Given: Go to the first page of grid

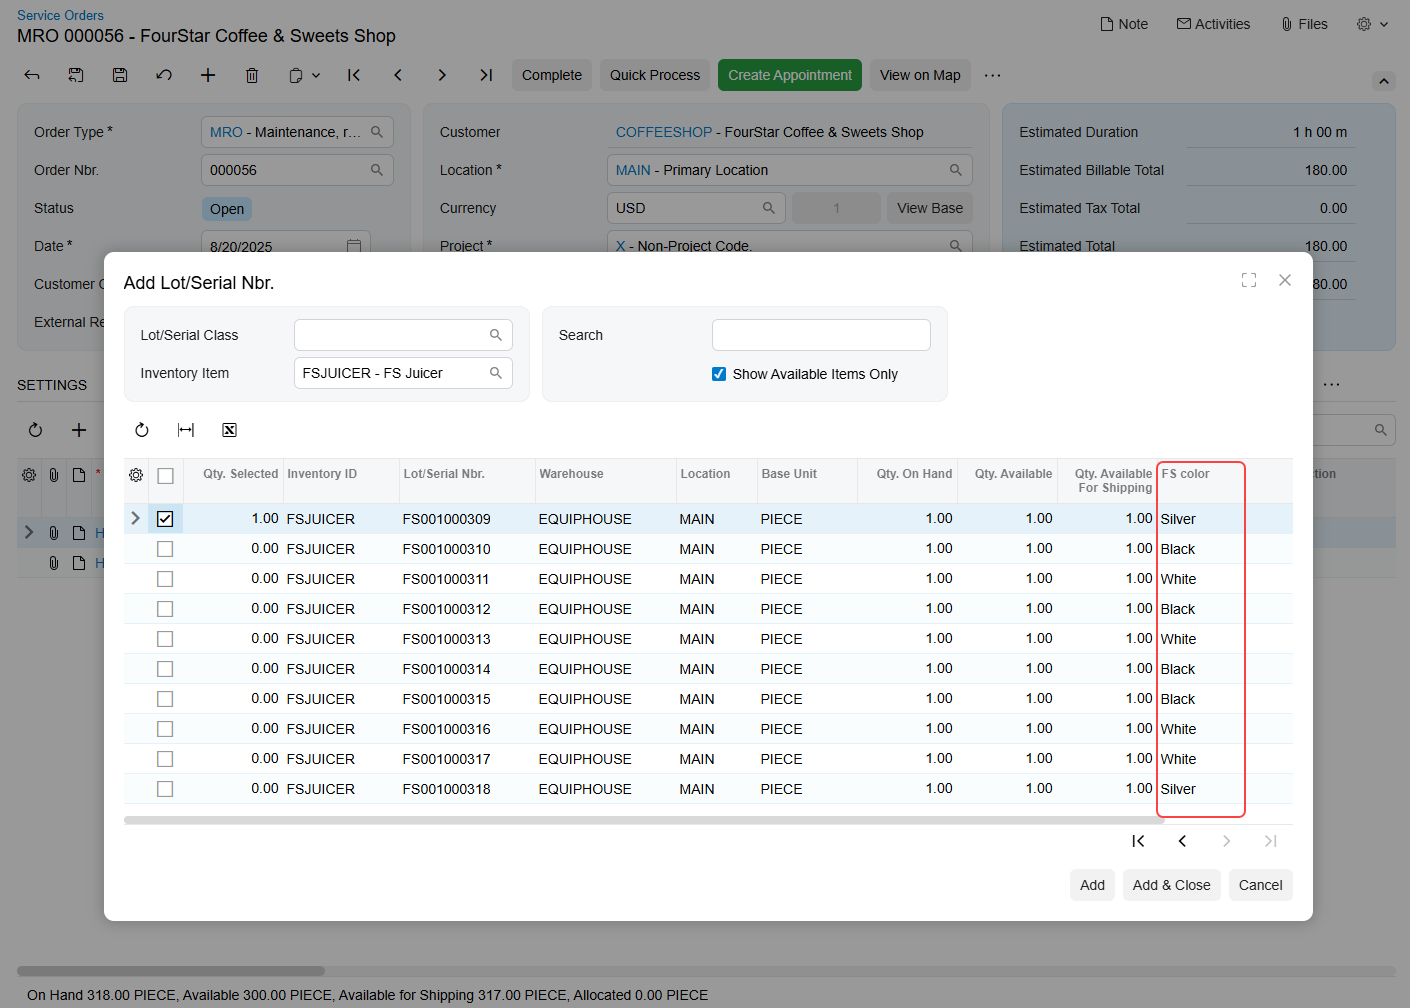Looking at the screenshot, I should click(x=1138, y=841).
